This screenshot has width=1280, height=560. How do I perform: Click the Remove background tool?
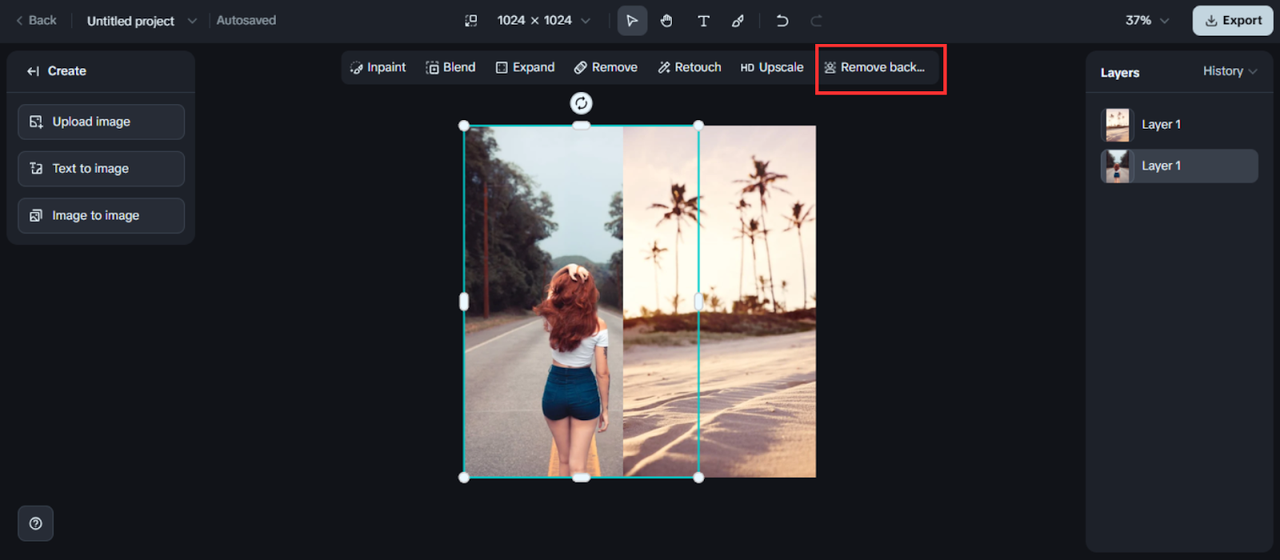pyautogui.click(x=875, y=68)
